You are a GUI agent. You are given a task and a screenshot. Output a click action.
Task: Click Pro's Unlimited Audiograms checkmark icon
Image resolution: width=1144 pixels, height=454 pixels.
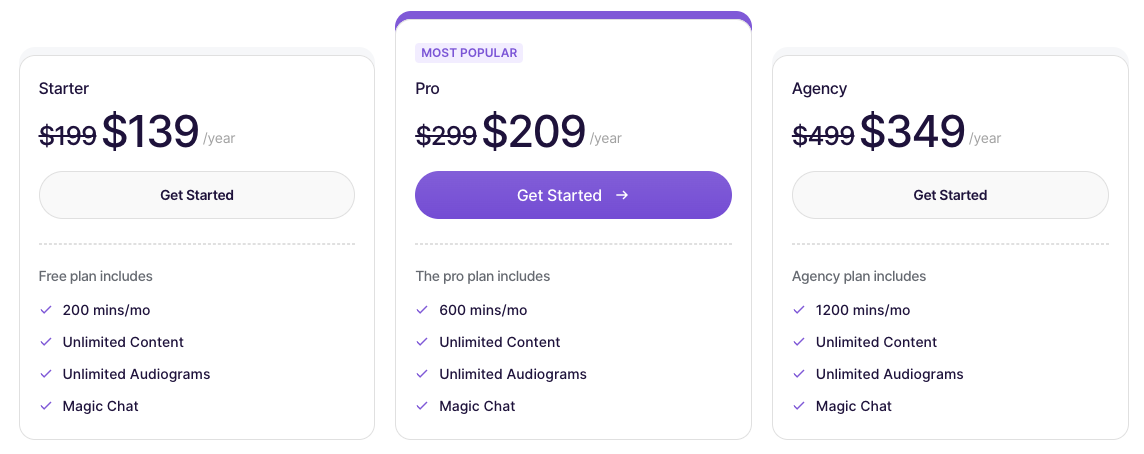tap(422, 374)
